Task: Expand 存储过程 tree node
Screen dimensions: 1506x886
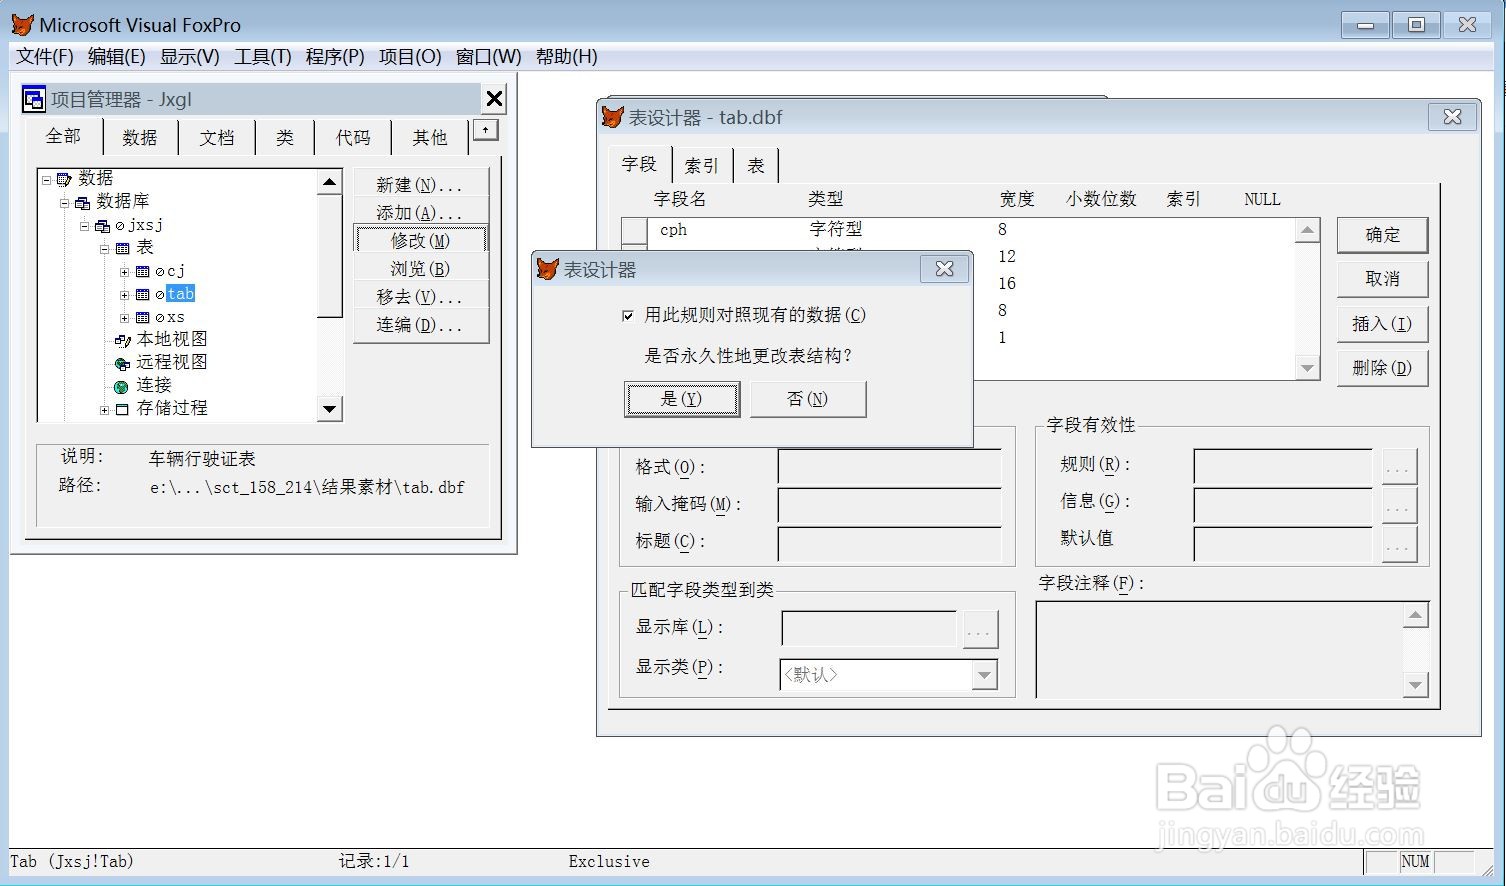Action: (104, 410)
